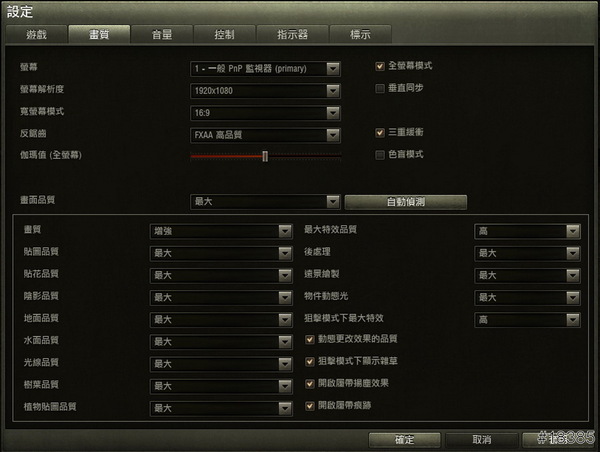
Task: Open the 寬螢幕模式 16:9 dropdown
Action: (265, 113)
